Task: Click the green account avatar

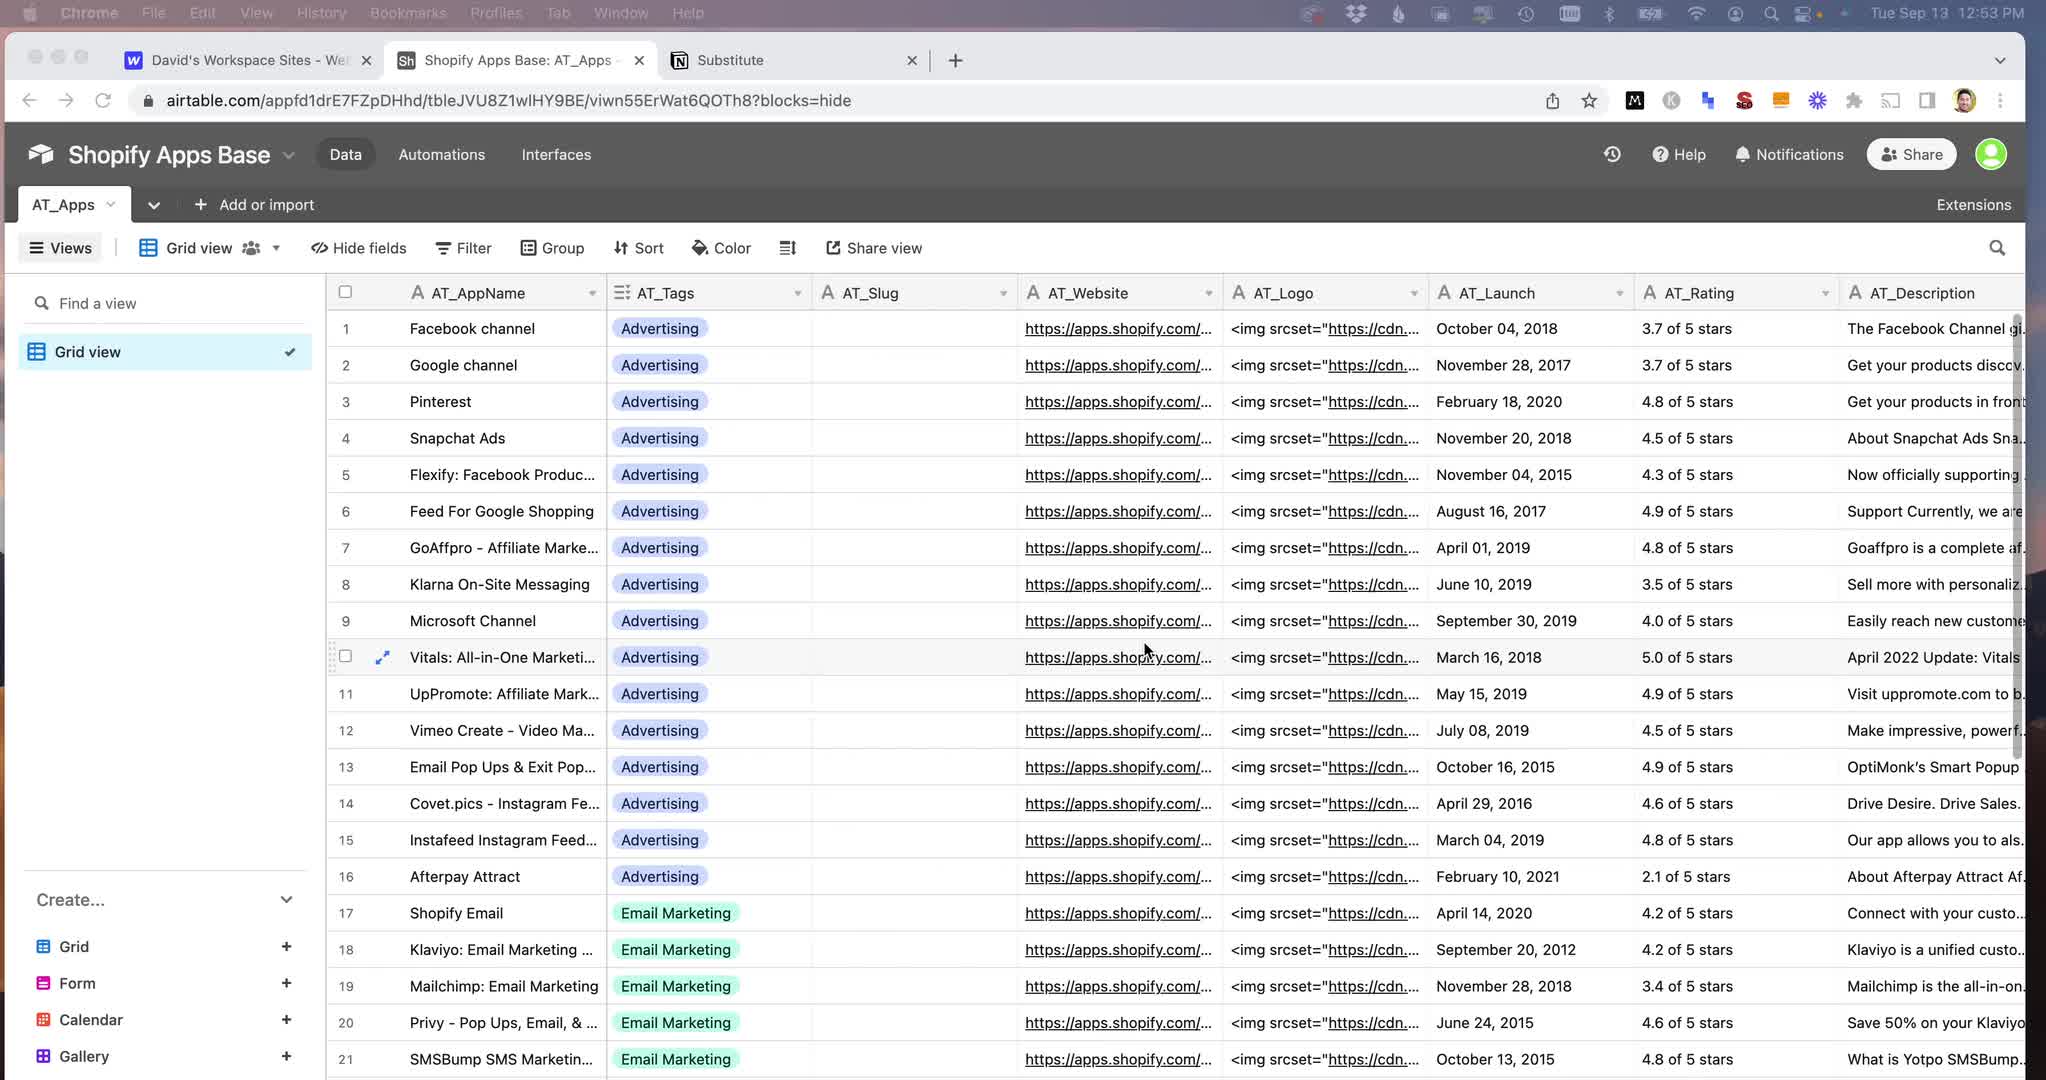Action: (x=1991, y=154)
